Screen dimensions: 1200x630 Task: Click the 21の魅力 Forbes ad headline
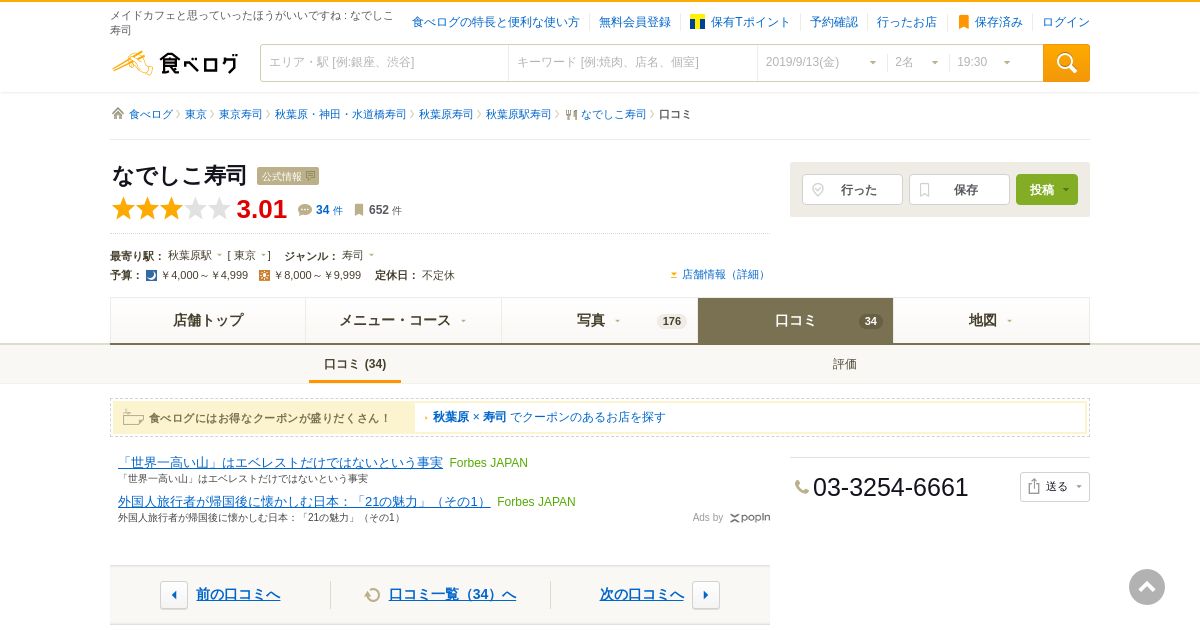coord(304,502)
